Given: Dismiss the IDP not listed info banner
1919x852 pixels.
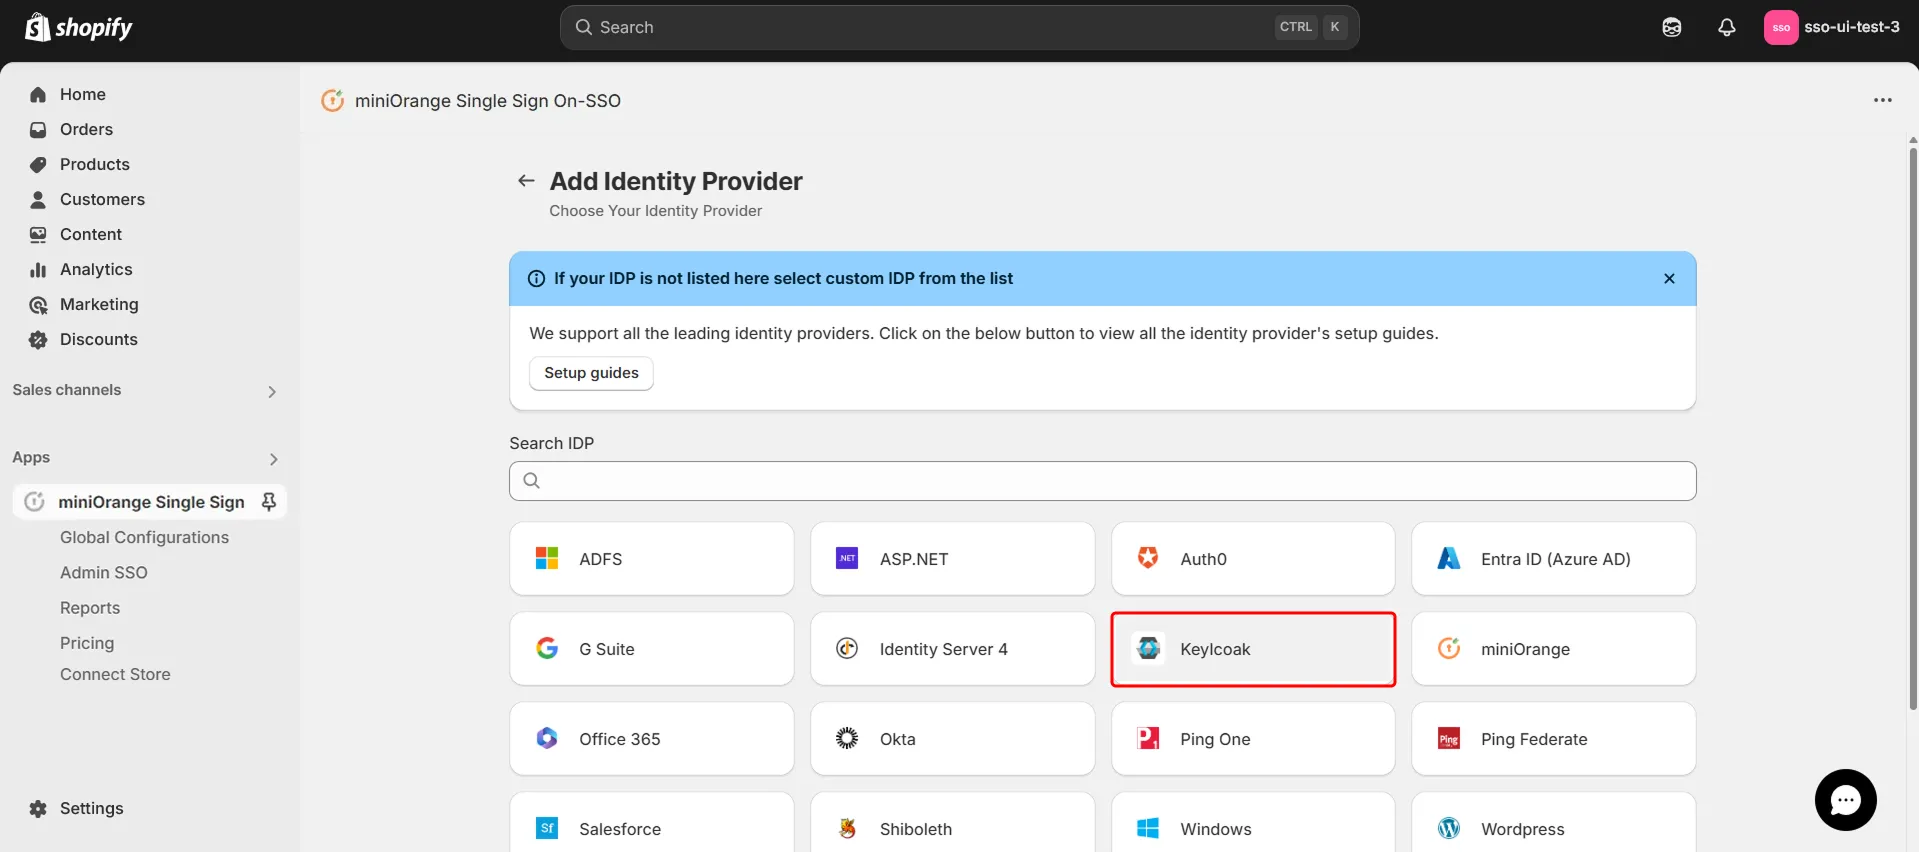Looking at the screenshot, I should [x=1669, y=278].
